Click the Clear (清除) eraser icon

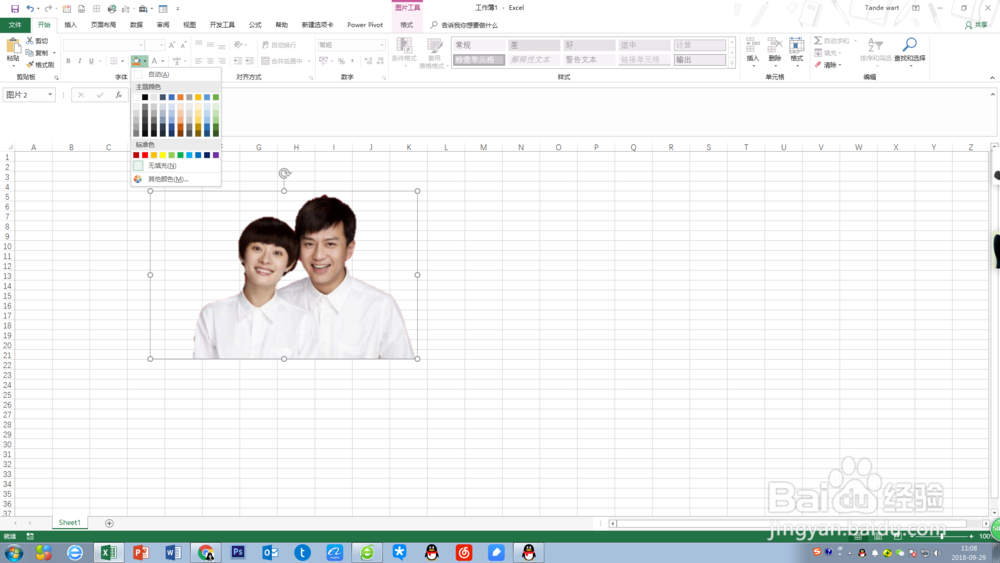(x=818, y=64)
